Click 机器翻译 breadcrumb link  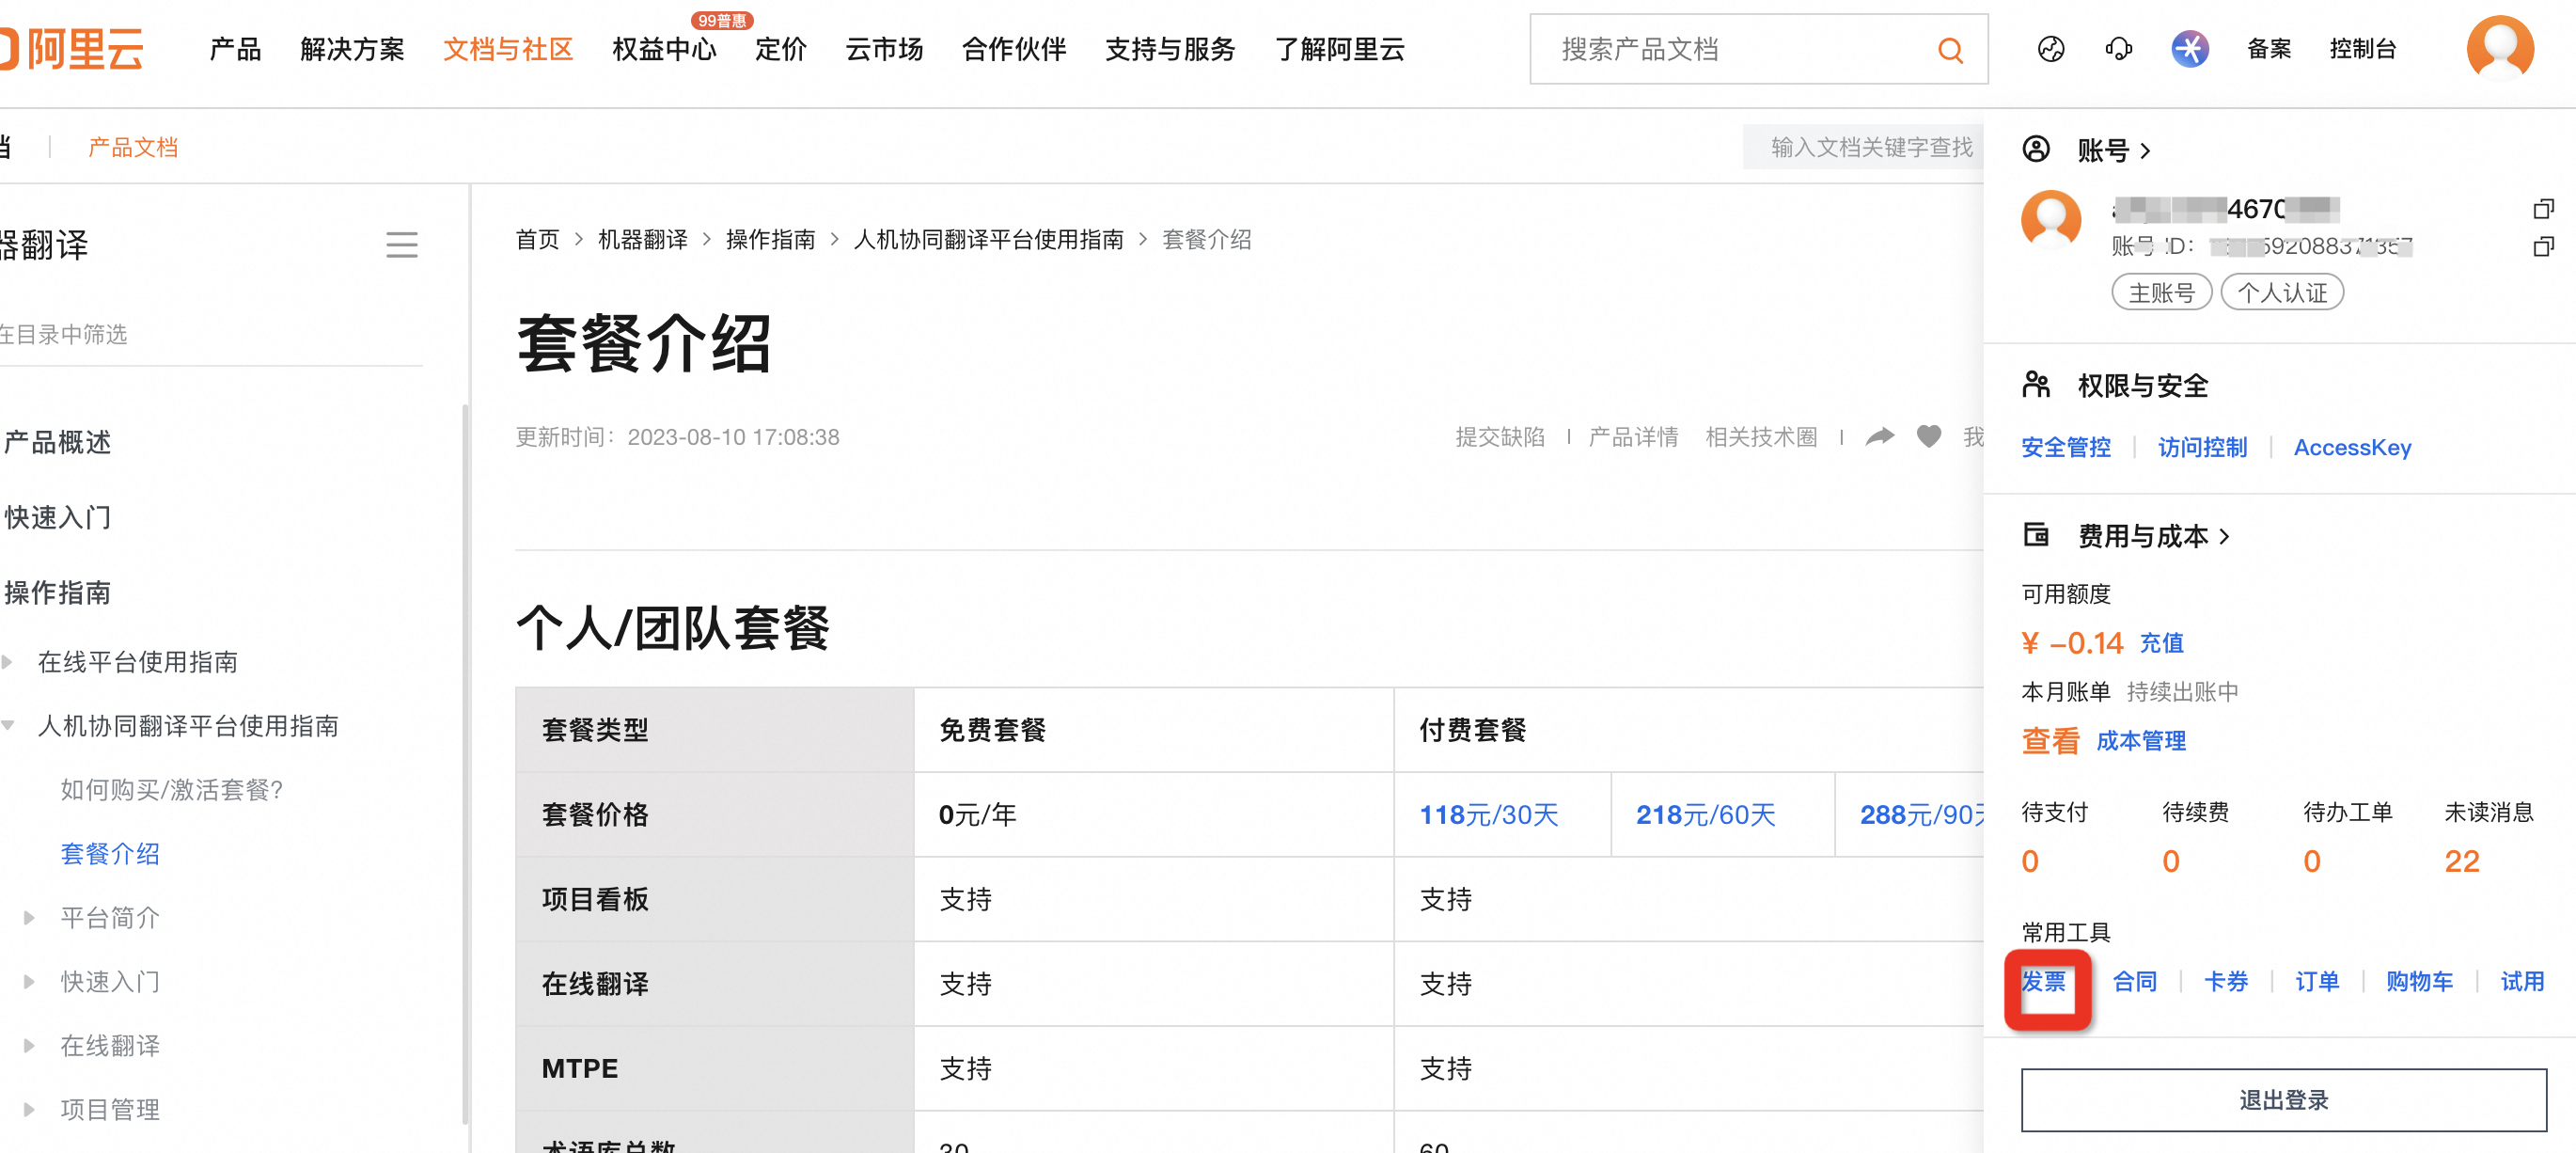point(642,240)
